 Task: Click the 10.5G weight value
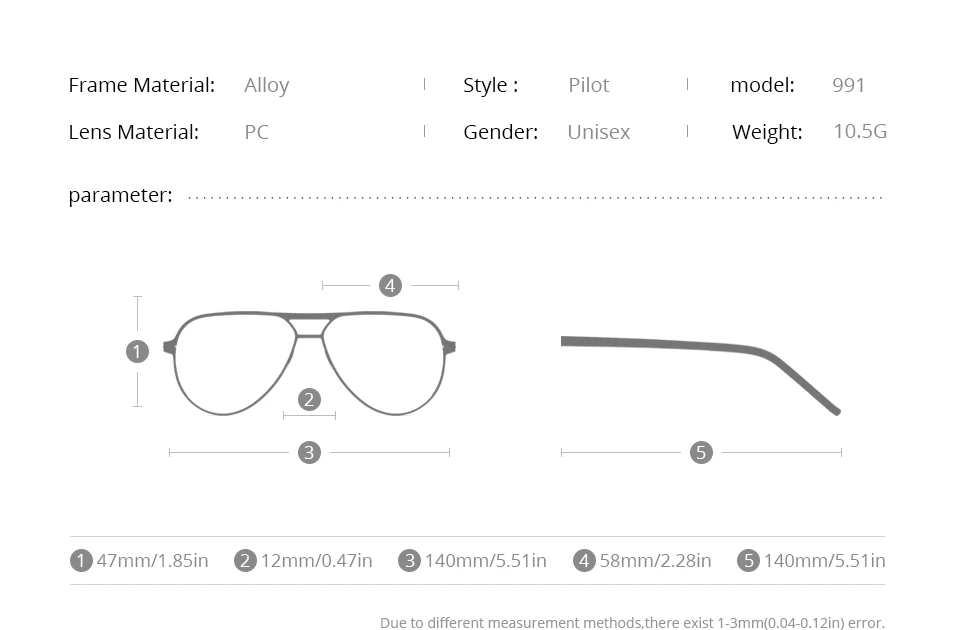(860, 132)
